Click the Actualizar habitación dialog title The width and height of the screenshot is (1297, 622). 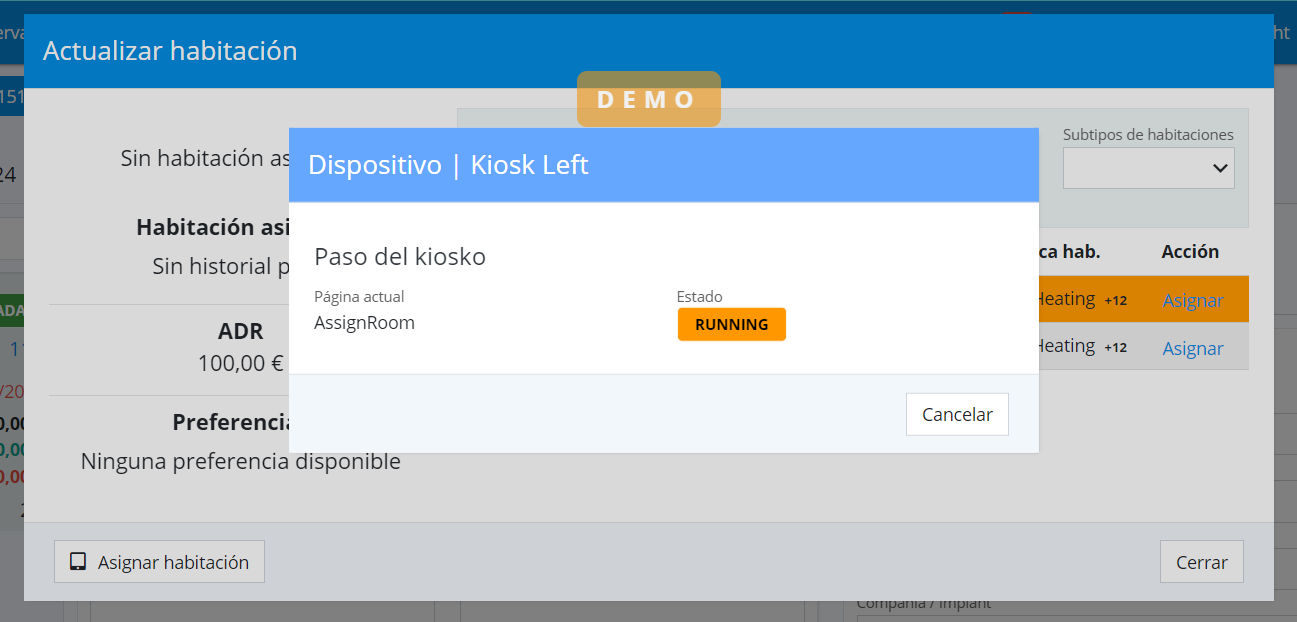pyautogui.click(x=170, y=51)
